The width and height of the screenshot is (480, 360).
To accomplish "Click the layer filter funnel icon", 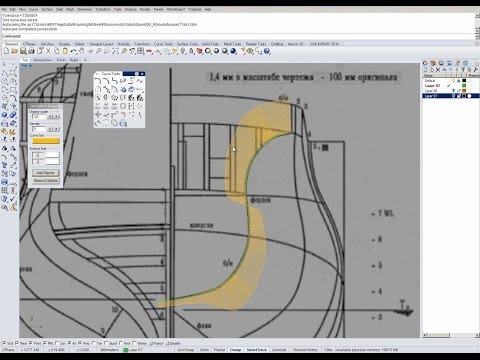I will click(x=463, y=70).
